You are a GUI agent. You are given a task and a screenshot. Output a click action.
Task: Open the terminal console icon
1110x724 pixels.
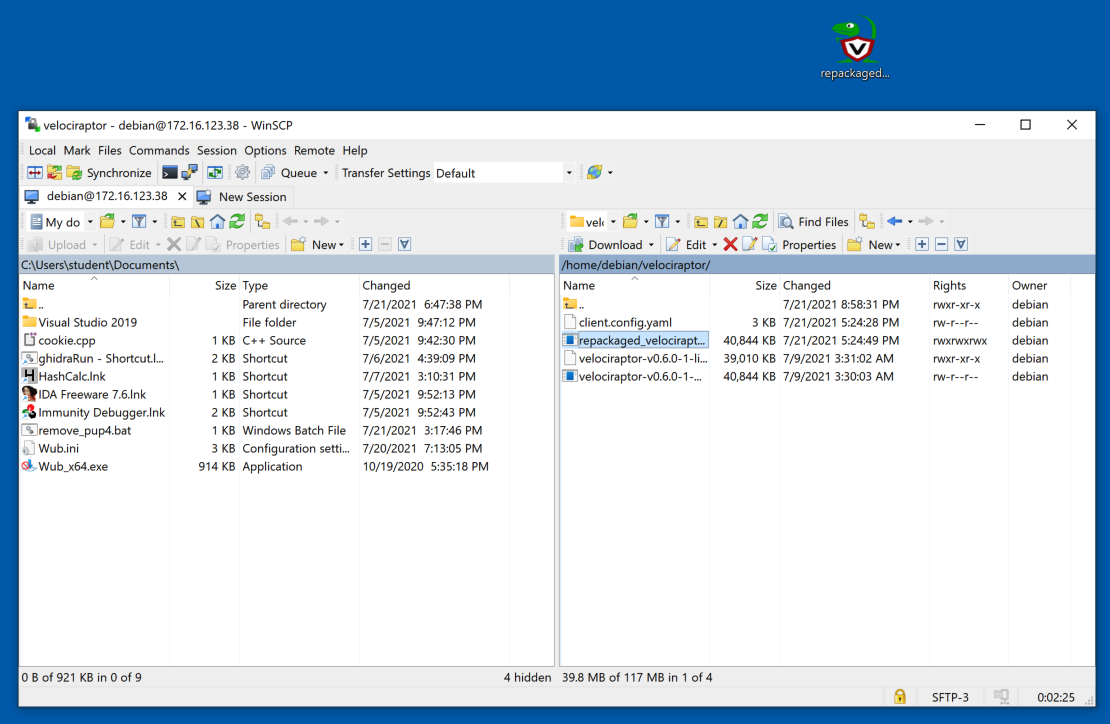click(x=170, y=173)
